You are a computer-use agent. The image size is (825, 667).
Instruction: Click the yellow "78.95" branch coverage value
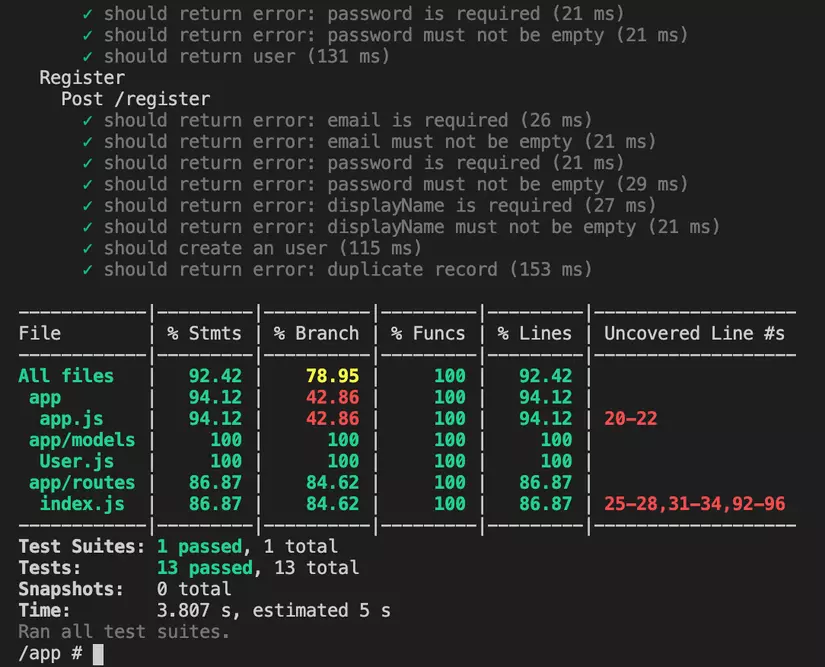(331, 376)
